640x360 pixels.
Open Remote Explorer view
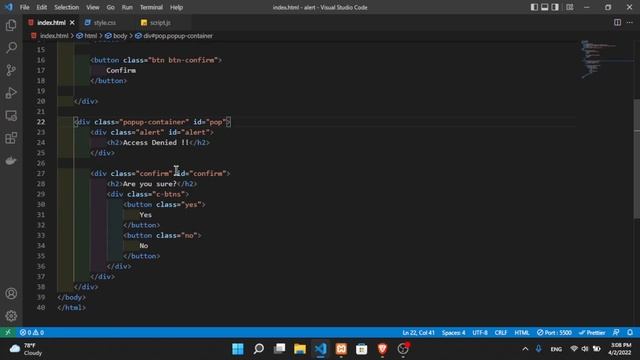(x=11, y=116)
